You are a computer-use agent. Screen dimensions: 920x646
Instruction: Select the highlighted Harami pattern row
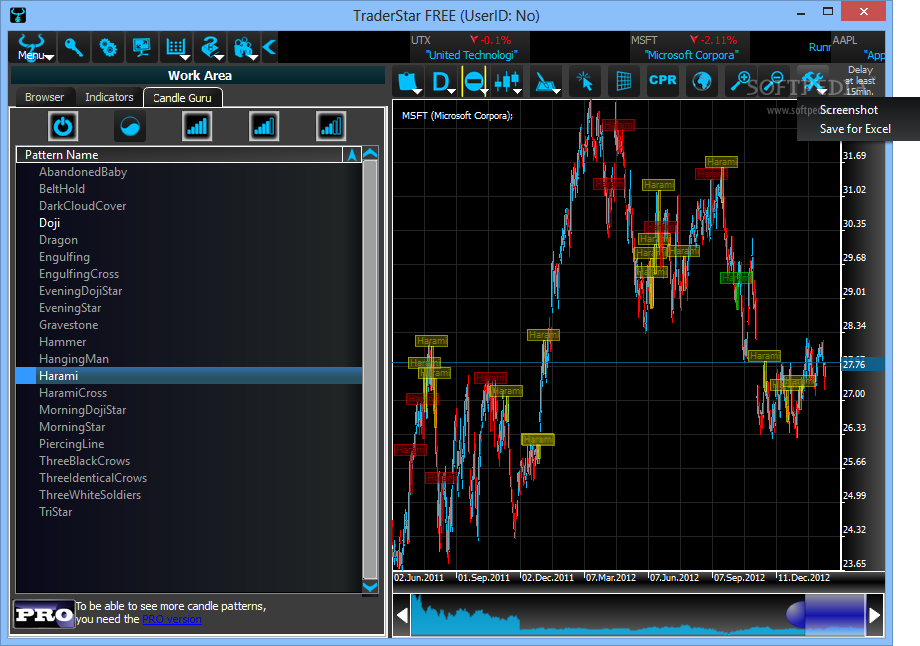click(189, 376)
